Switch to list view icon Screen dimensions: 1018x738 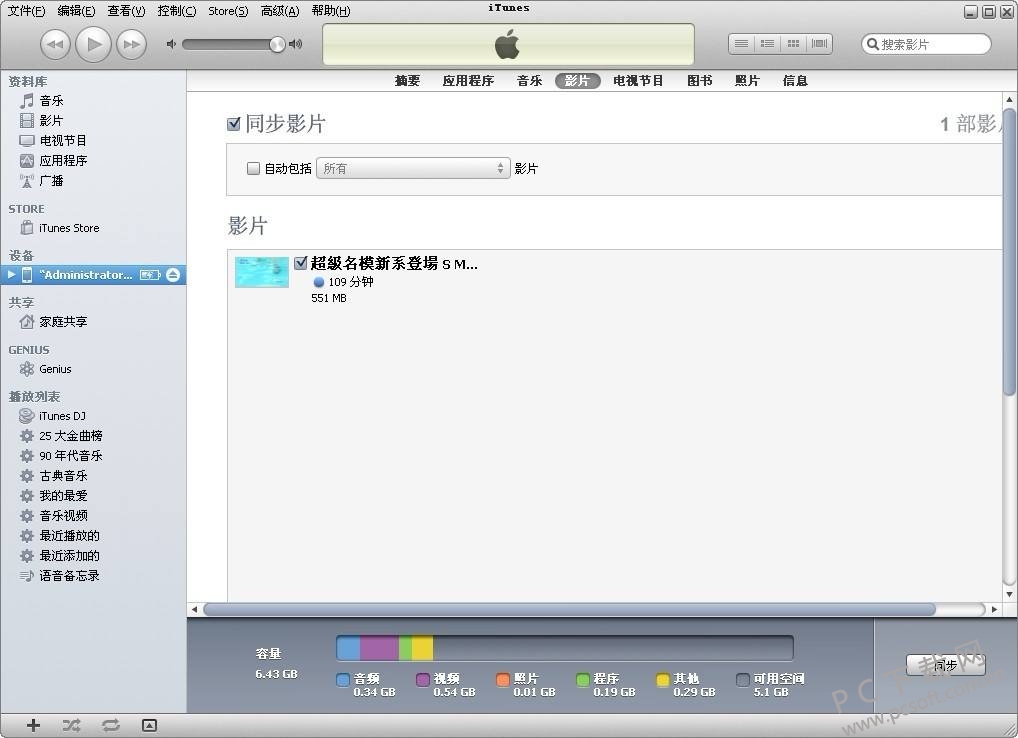click(x=741, y=43)
